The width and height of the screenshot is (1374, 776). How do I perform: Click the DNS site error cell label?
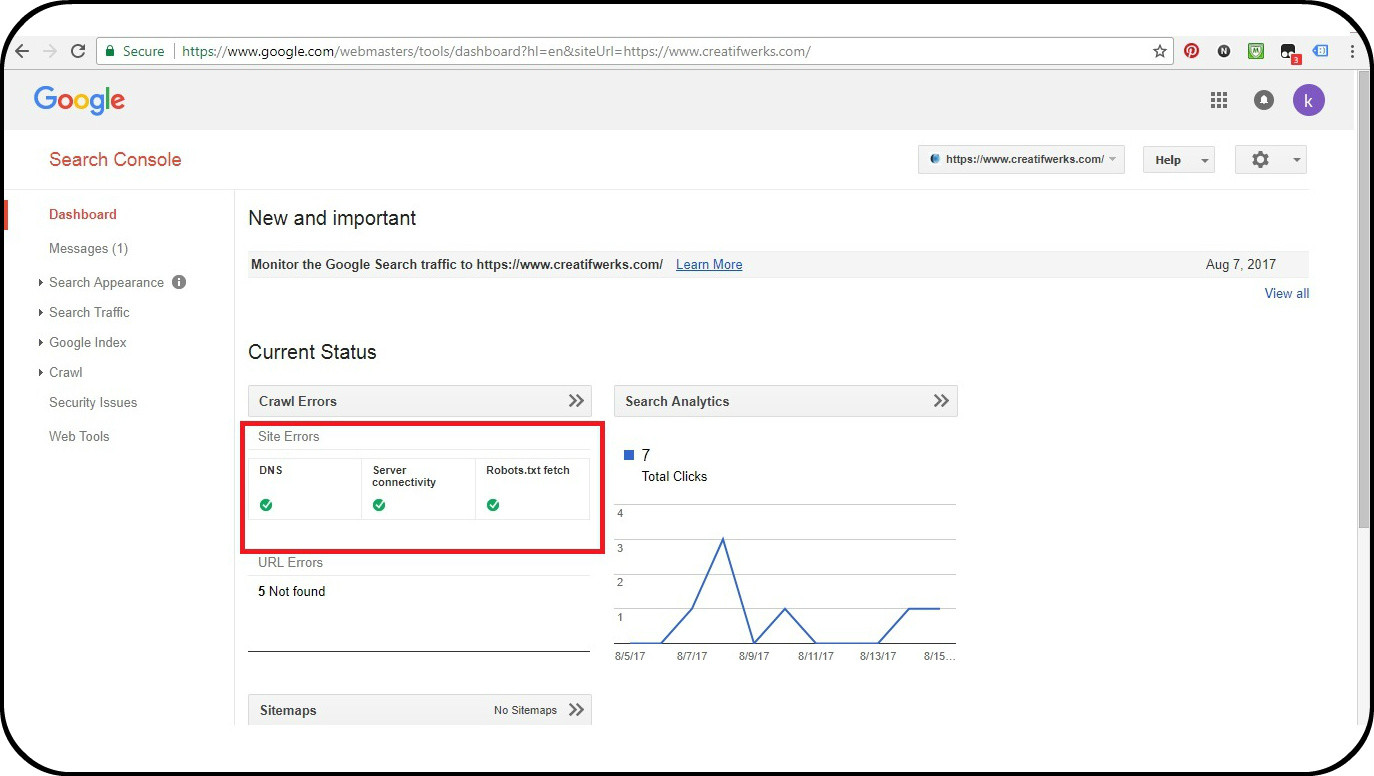(x=270, y=470)
